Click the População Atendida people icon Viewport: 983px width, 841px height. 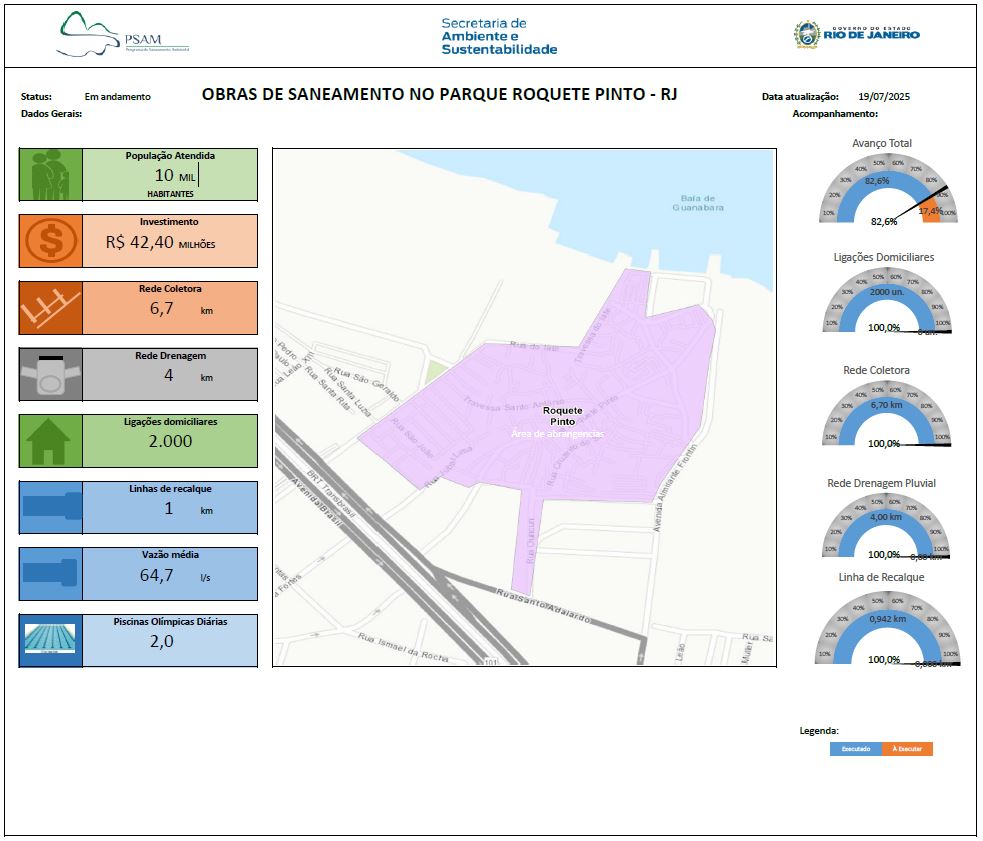coord(50,175)
